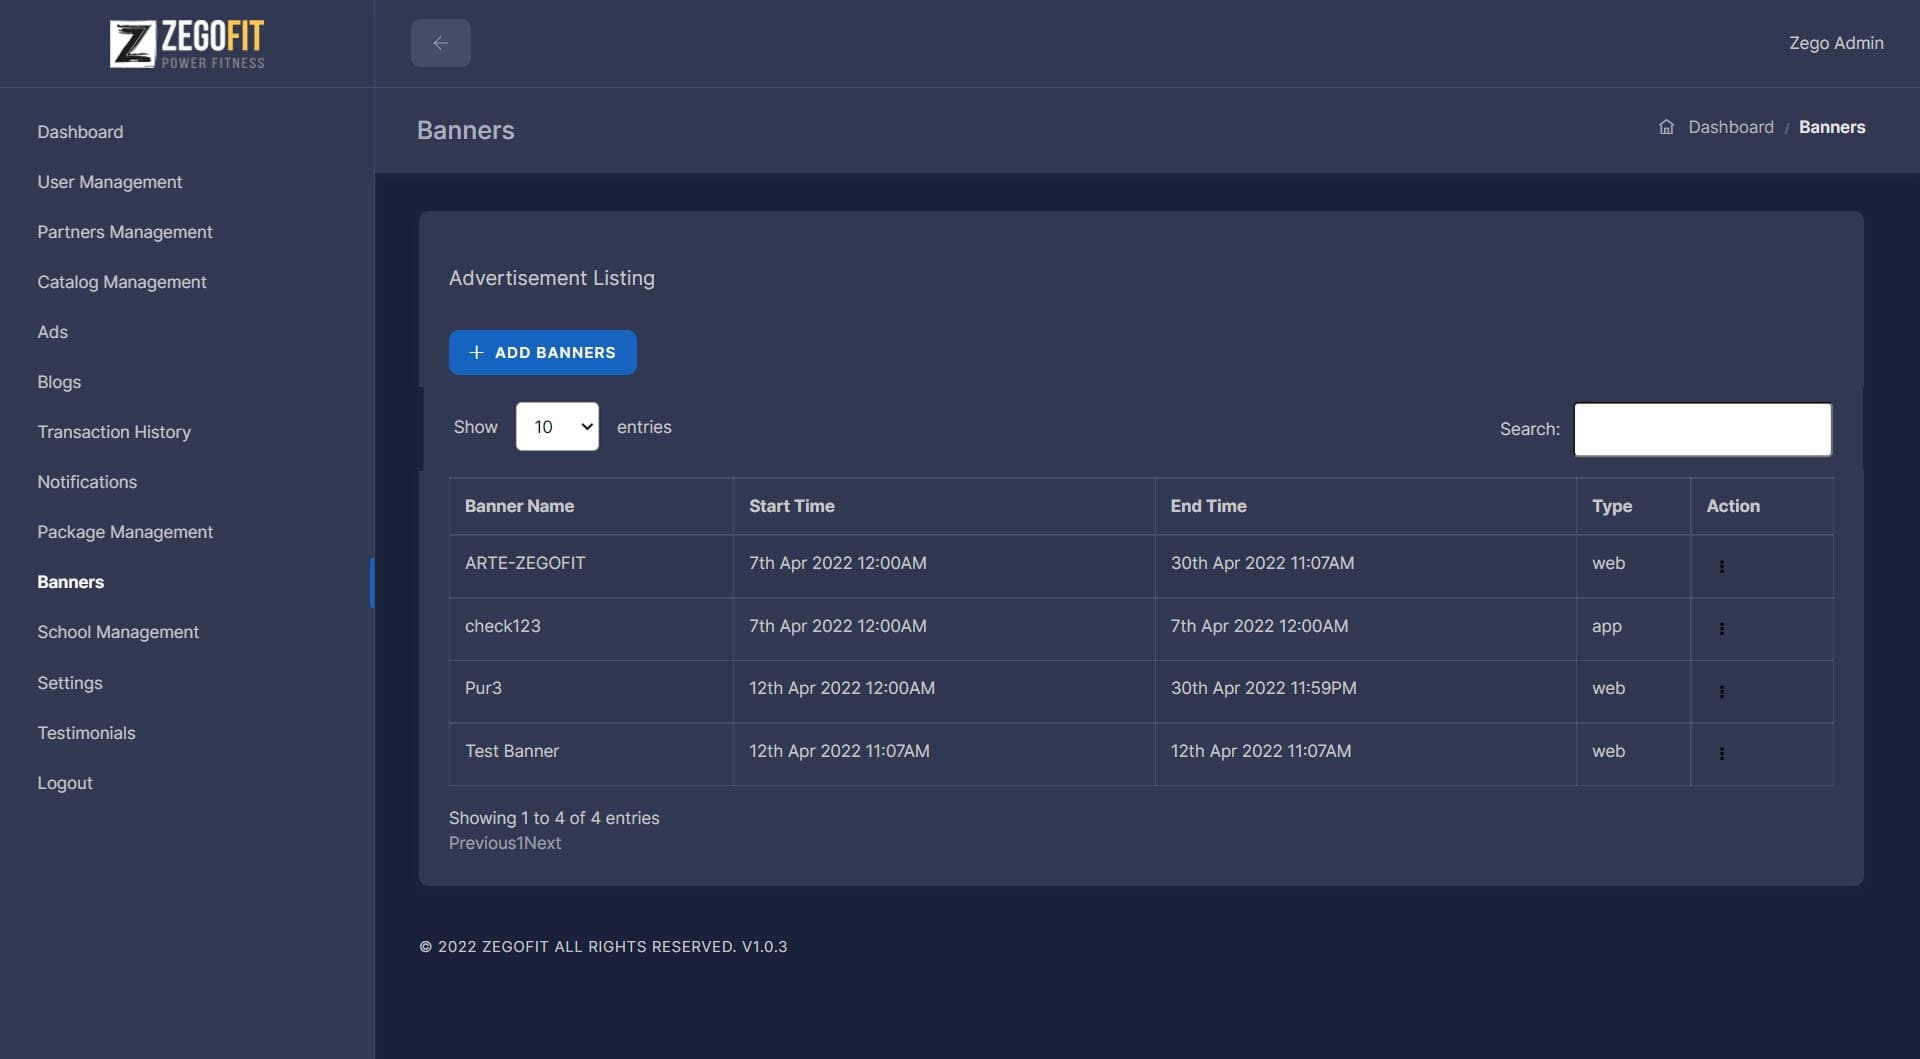Click the ADD BANNERS button
Viewport: 1920px width, 1059px height.
tap(542, 352)
